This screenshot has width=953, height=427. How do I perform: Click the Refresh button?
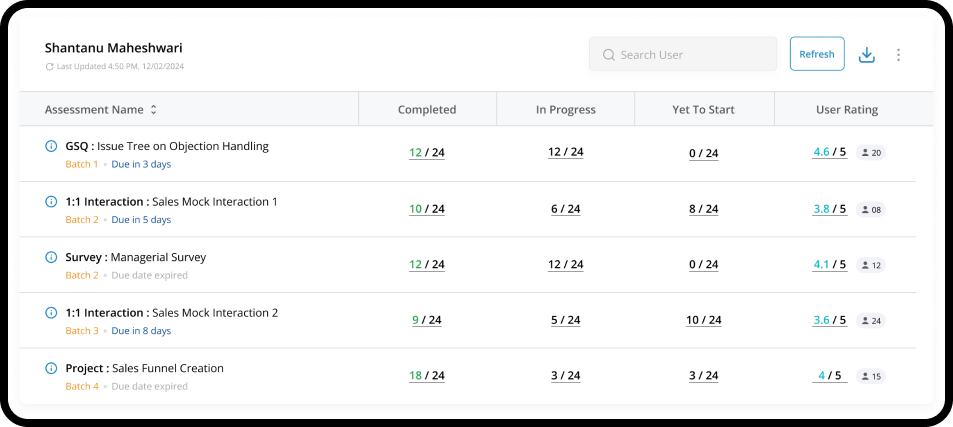tap(817, 54)
